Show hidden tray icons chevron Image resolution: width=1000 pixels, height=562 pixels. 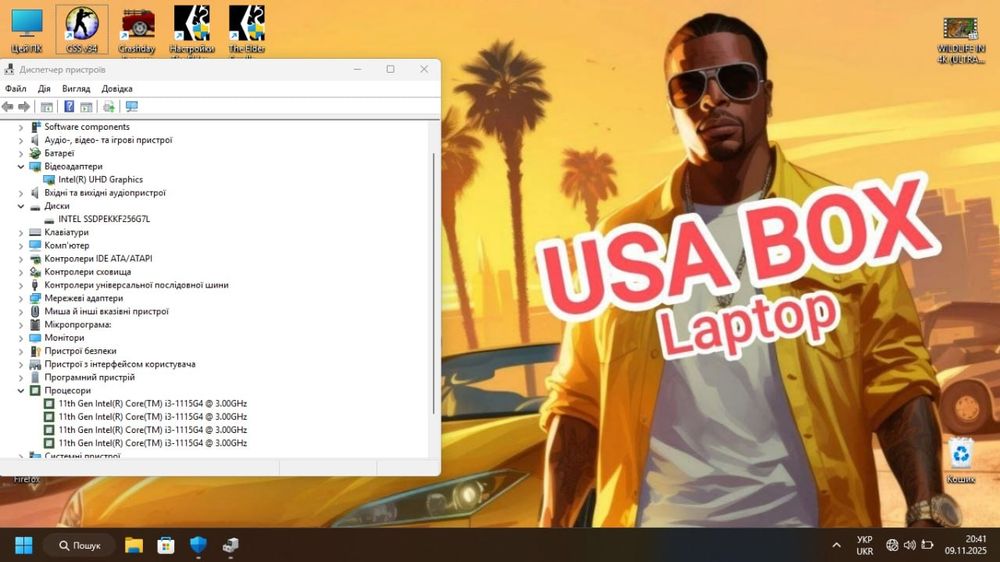click(836, 545)
